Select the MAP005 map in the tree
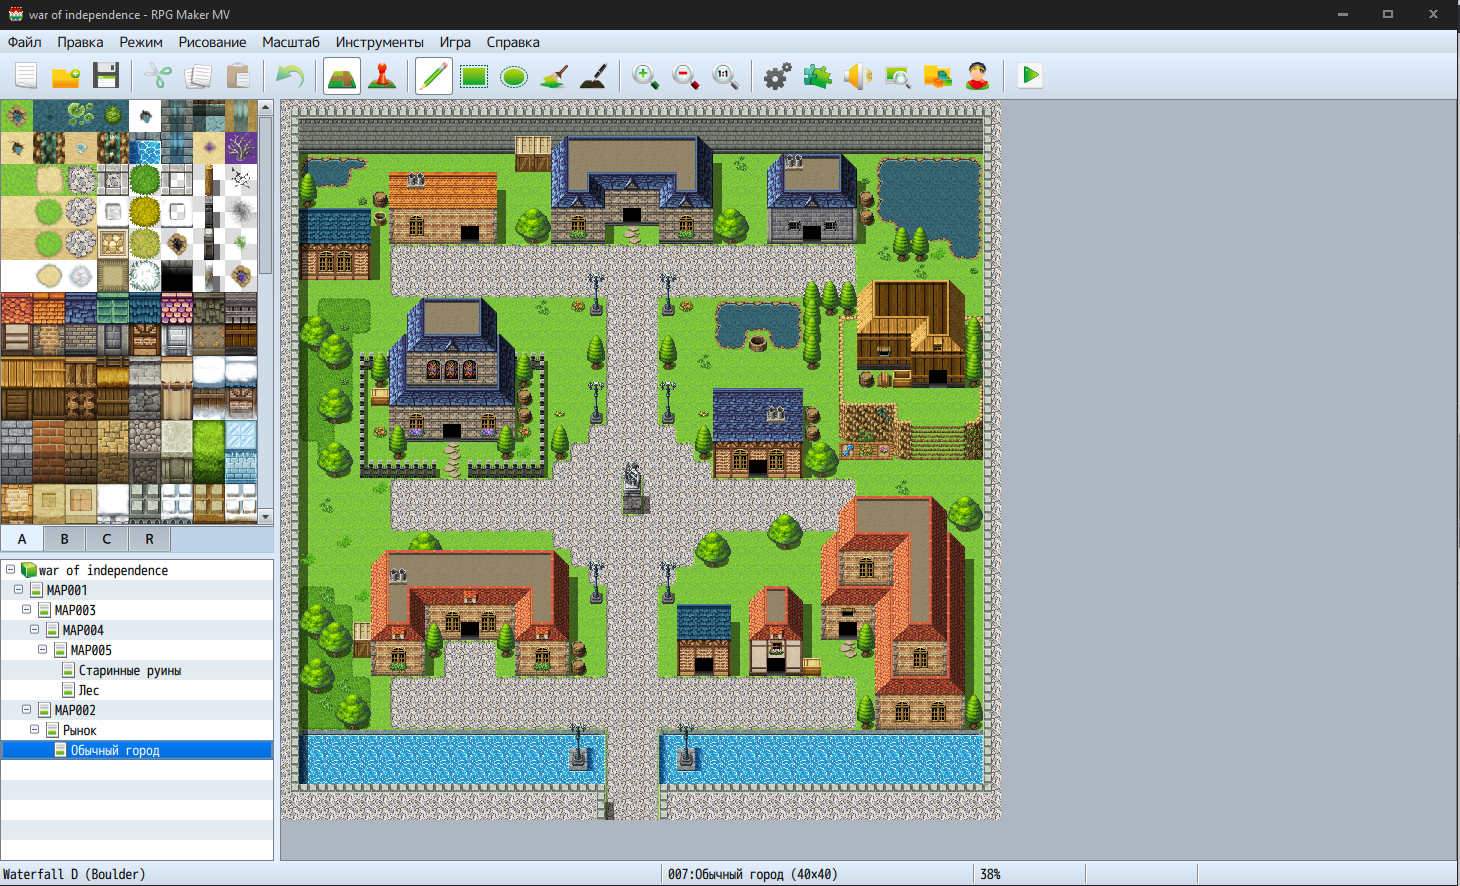Screen dimensions: 1460x886 pos(91,650)
